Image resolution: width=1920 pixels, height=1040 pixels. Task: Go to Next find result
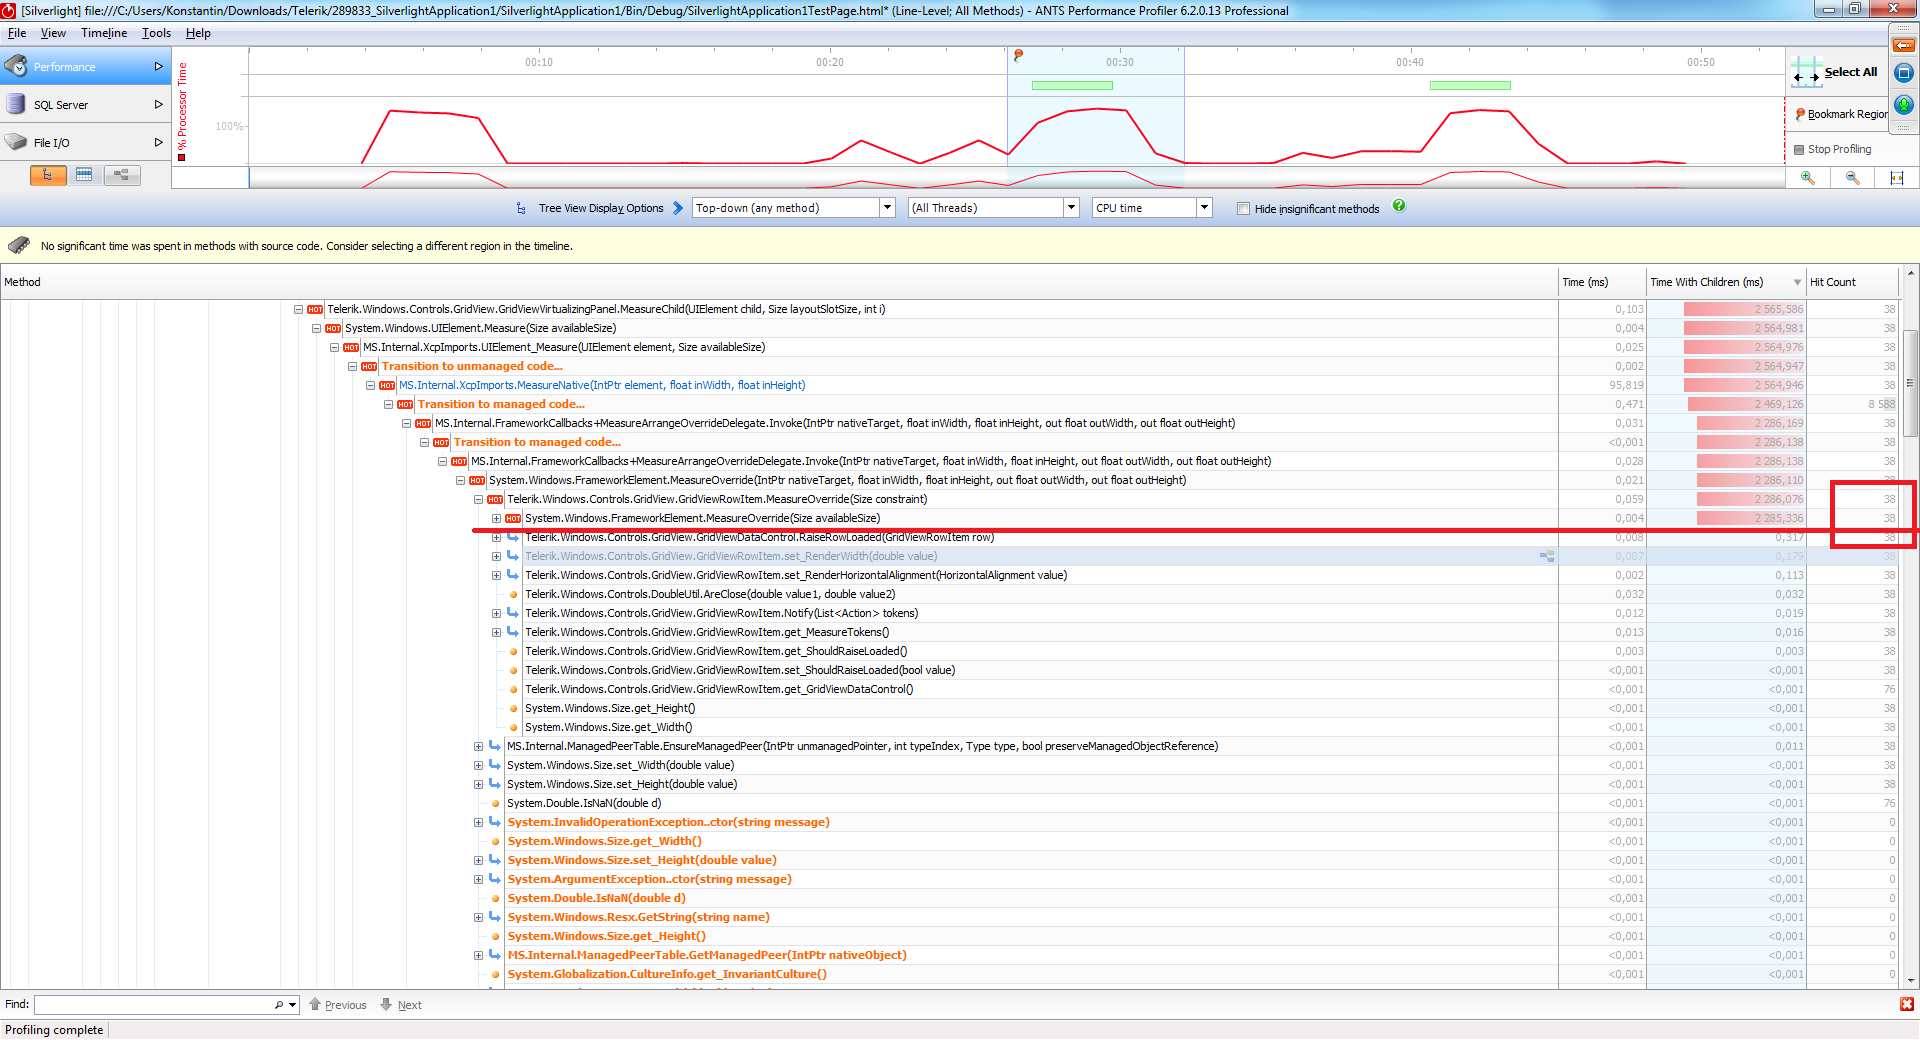click(401, 1005)
